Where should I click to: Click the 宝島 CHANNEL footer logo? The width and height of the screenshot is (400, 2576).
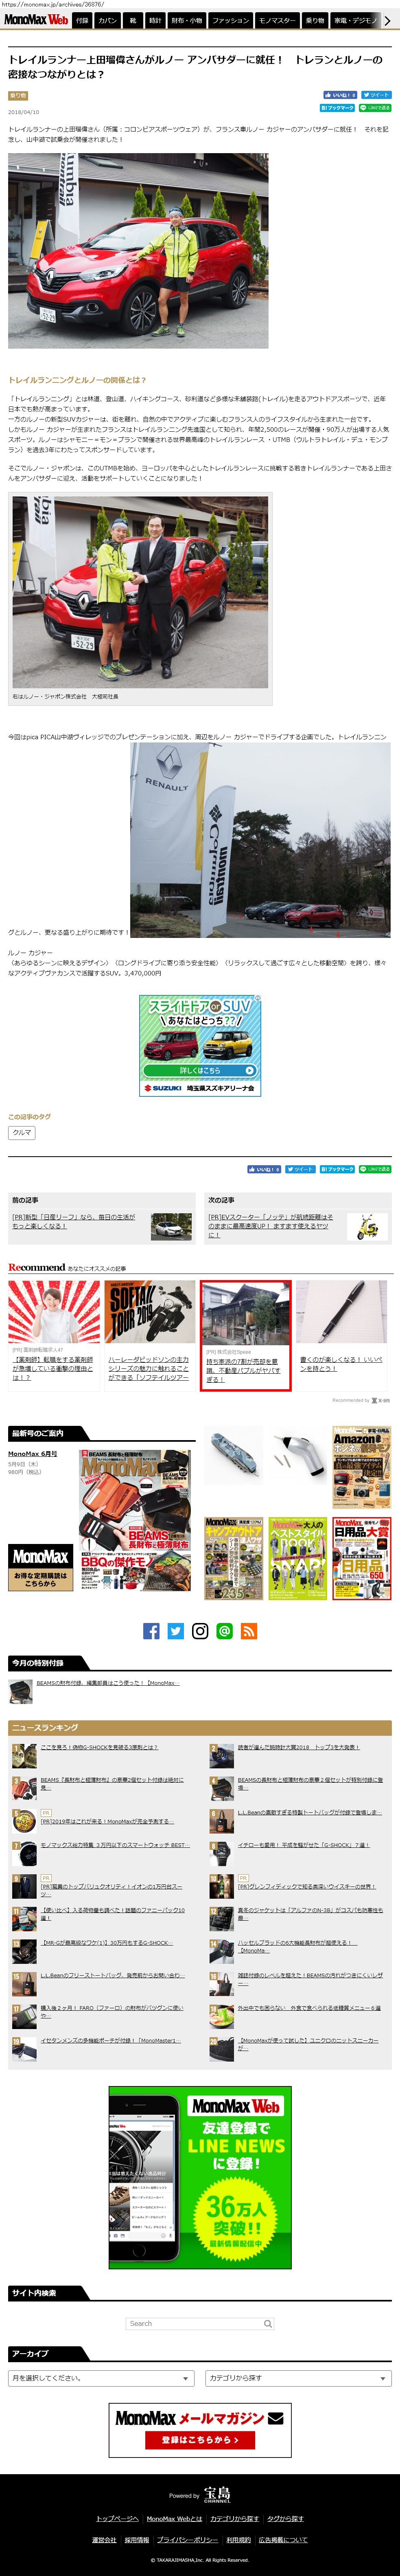(x=217, y=2494)
